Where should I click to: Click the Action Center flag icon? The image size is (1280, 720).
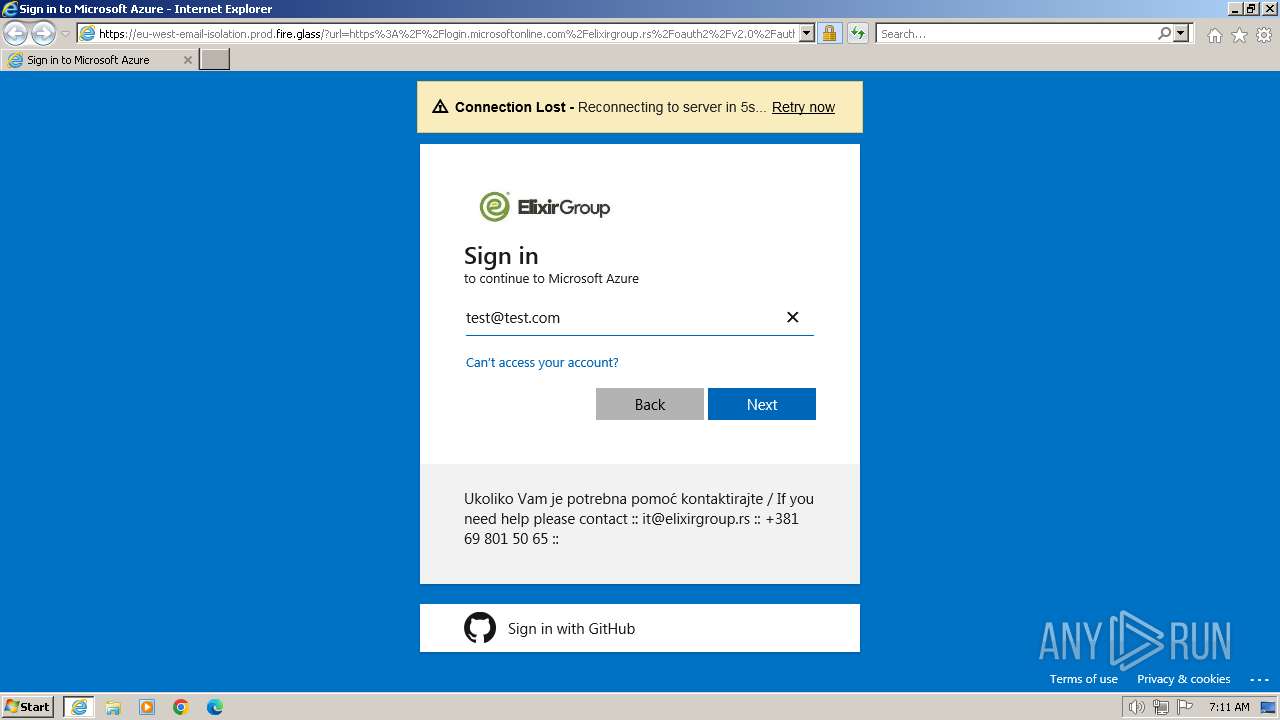(1185, 707)
